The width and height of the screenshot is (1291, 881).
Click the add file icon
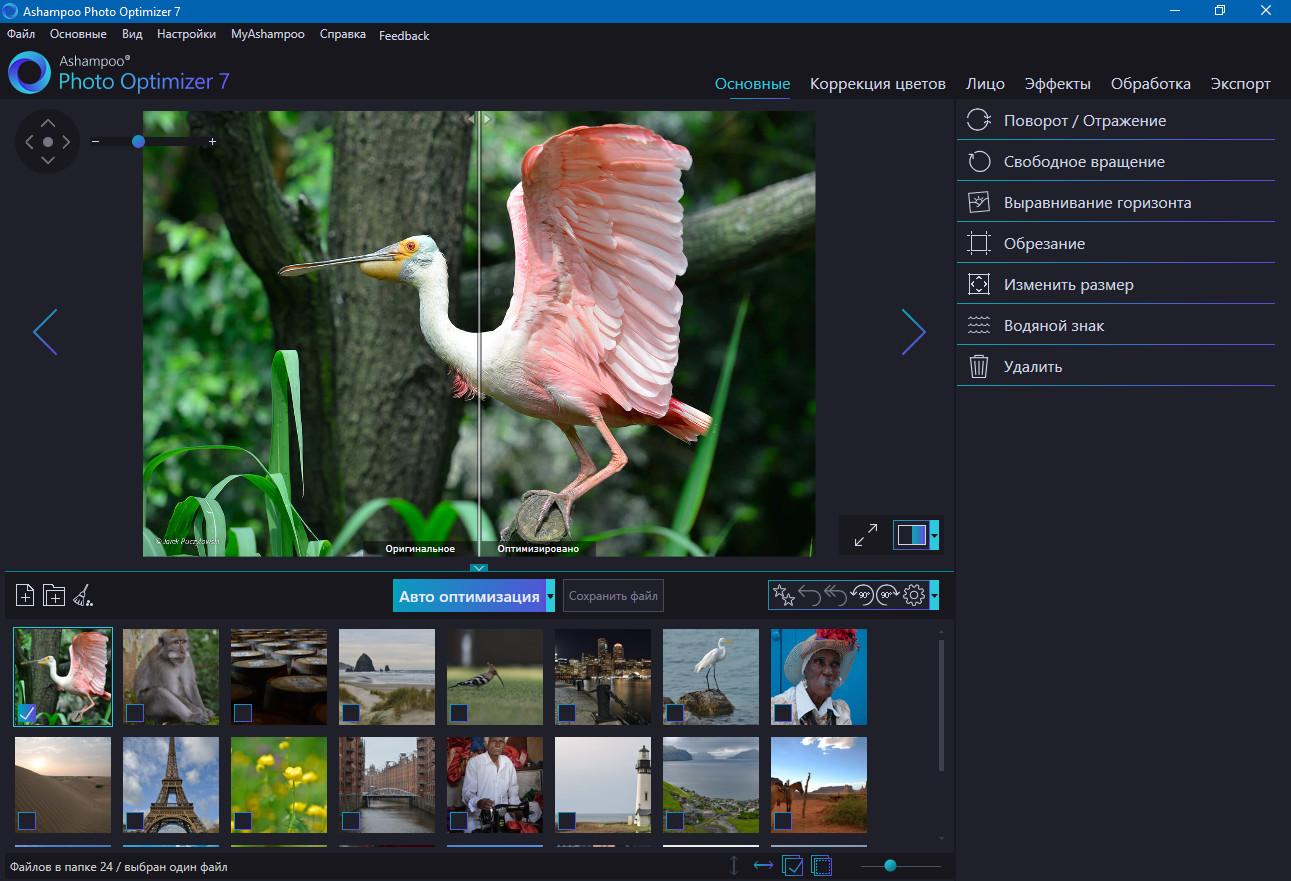click(x=25, y=596)
